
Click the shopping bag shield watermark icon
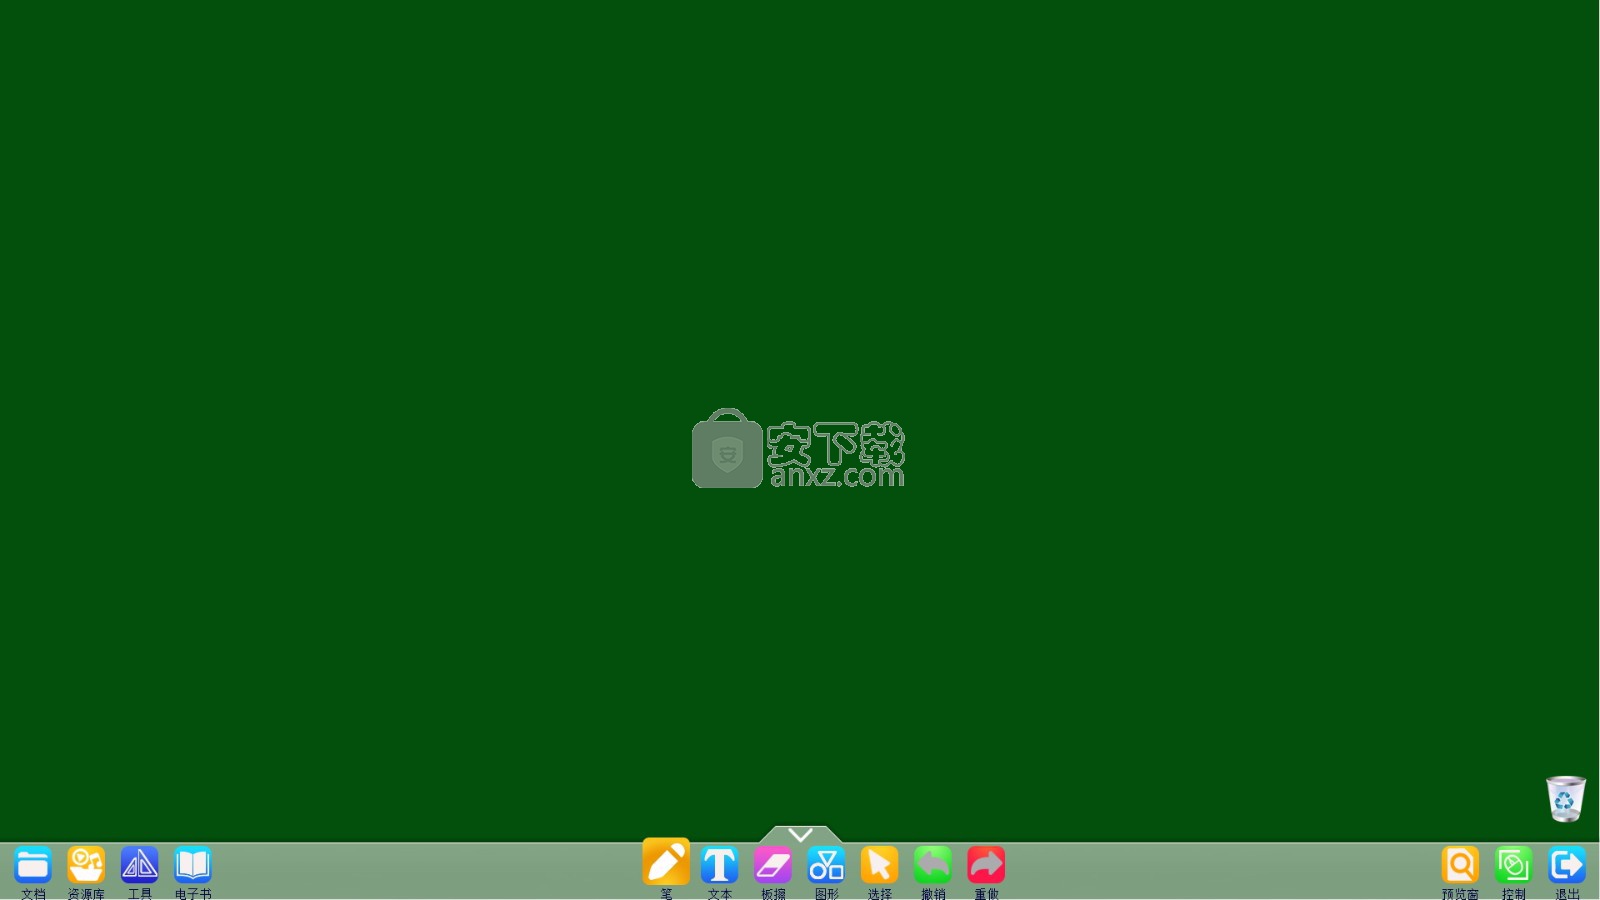727,451
